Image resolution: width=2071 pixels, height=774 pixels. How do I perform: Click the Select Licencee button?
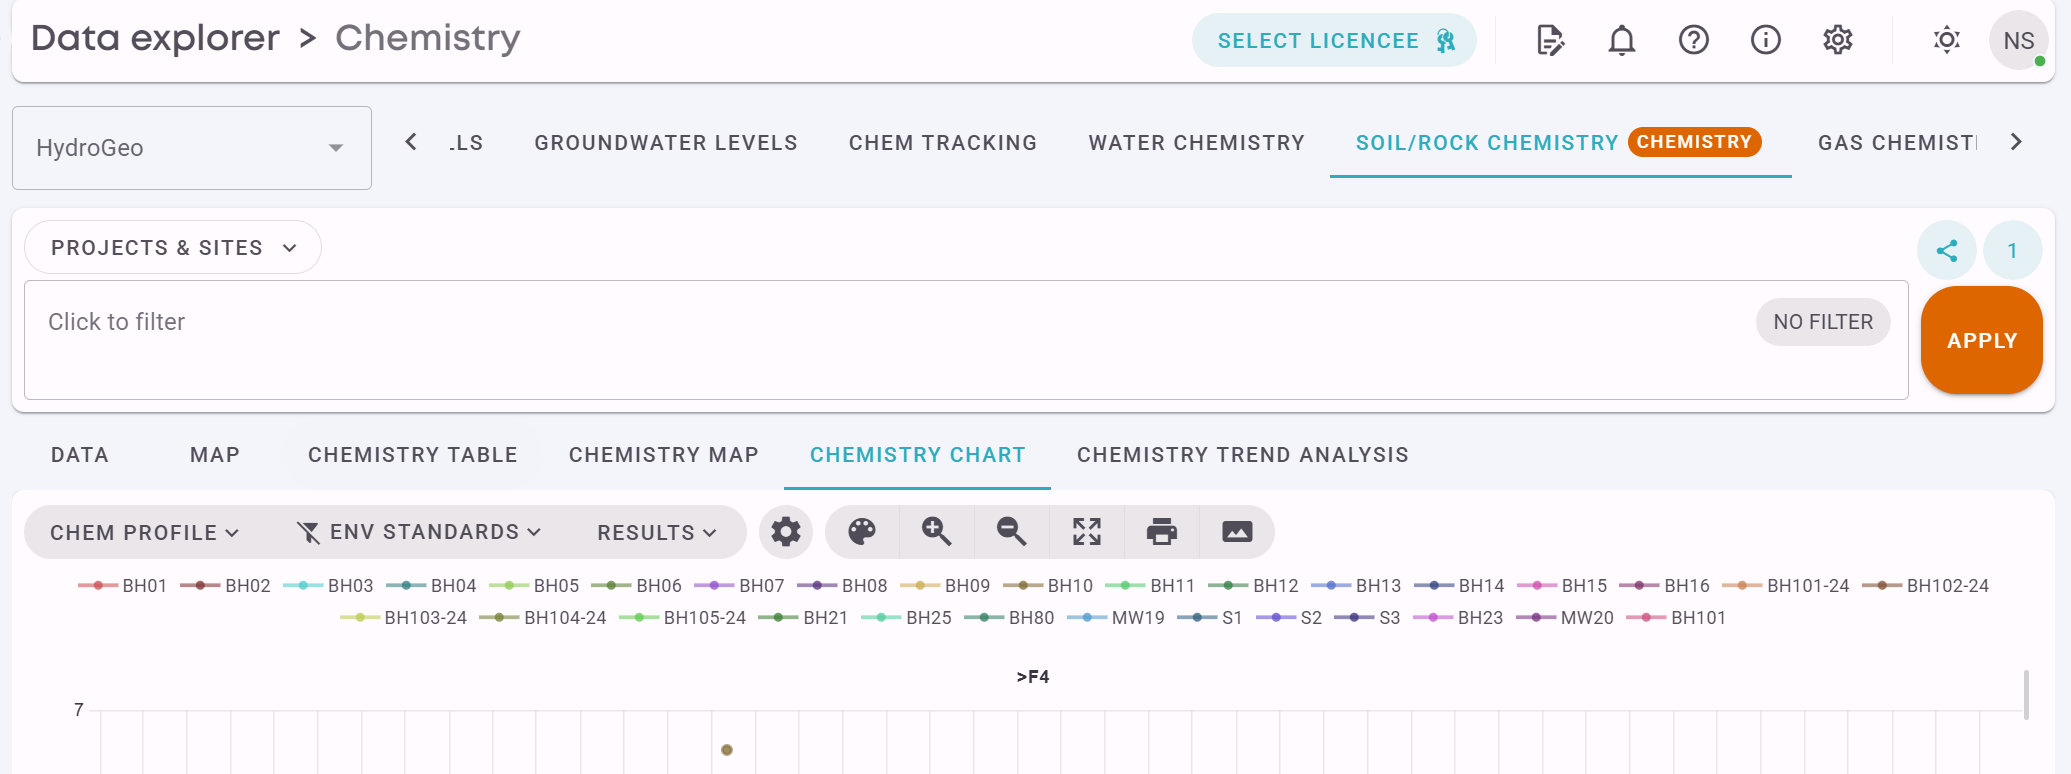(1334, 40)
